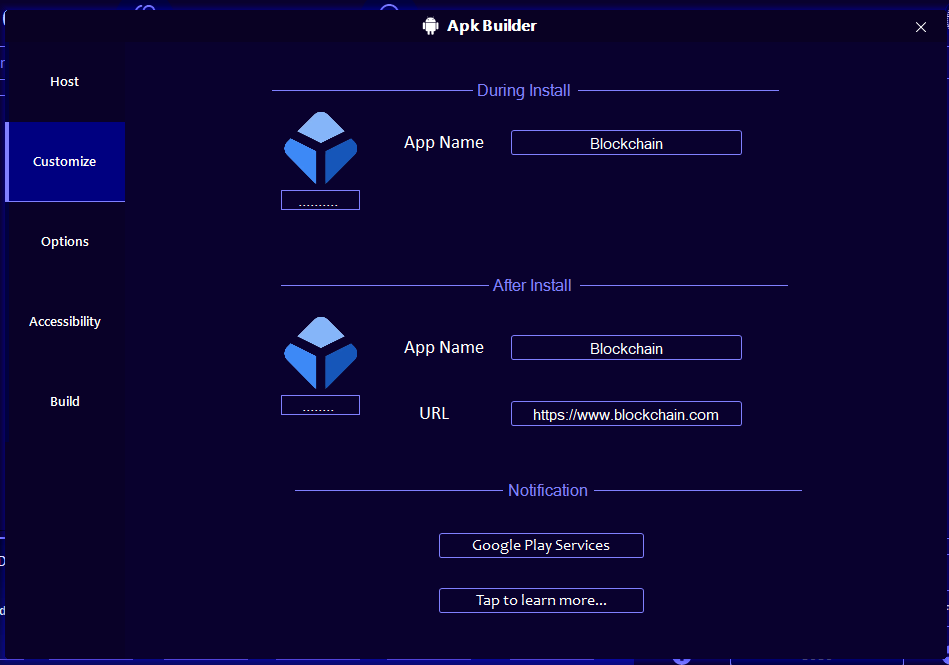
Task: Go to the Accessibility tab
Action: (x=65, y=322)
